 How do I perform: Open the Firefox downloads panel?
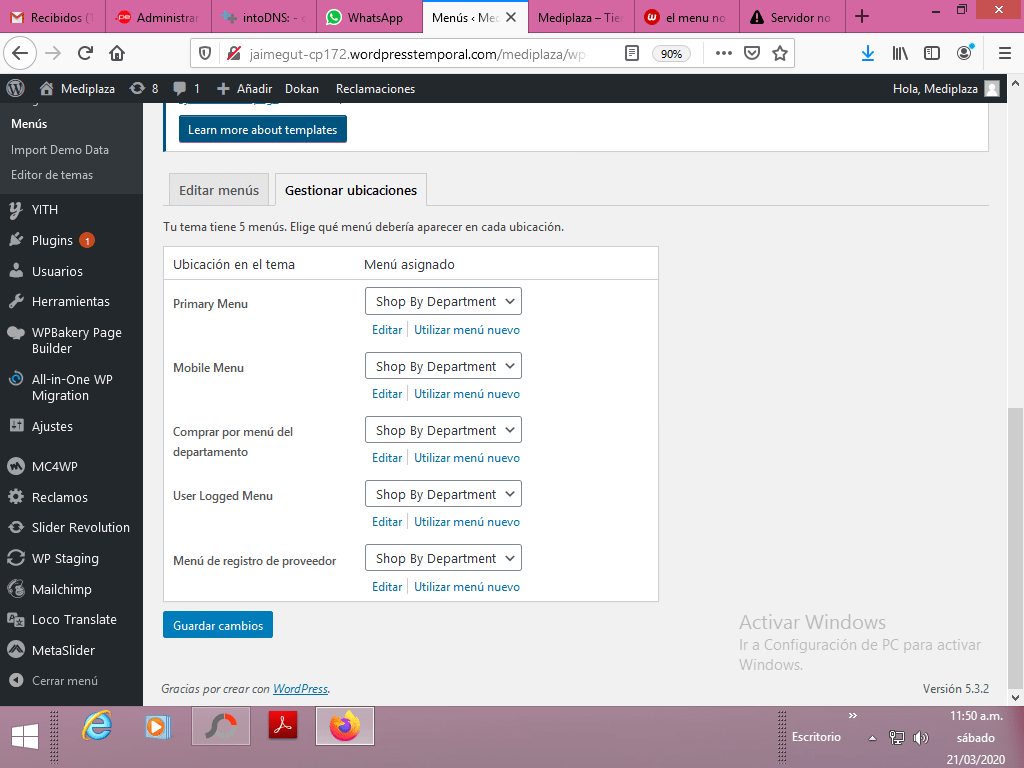[x=868, y=54]
